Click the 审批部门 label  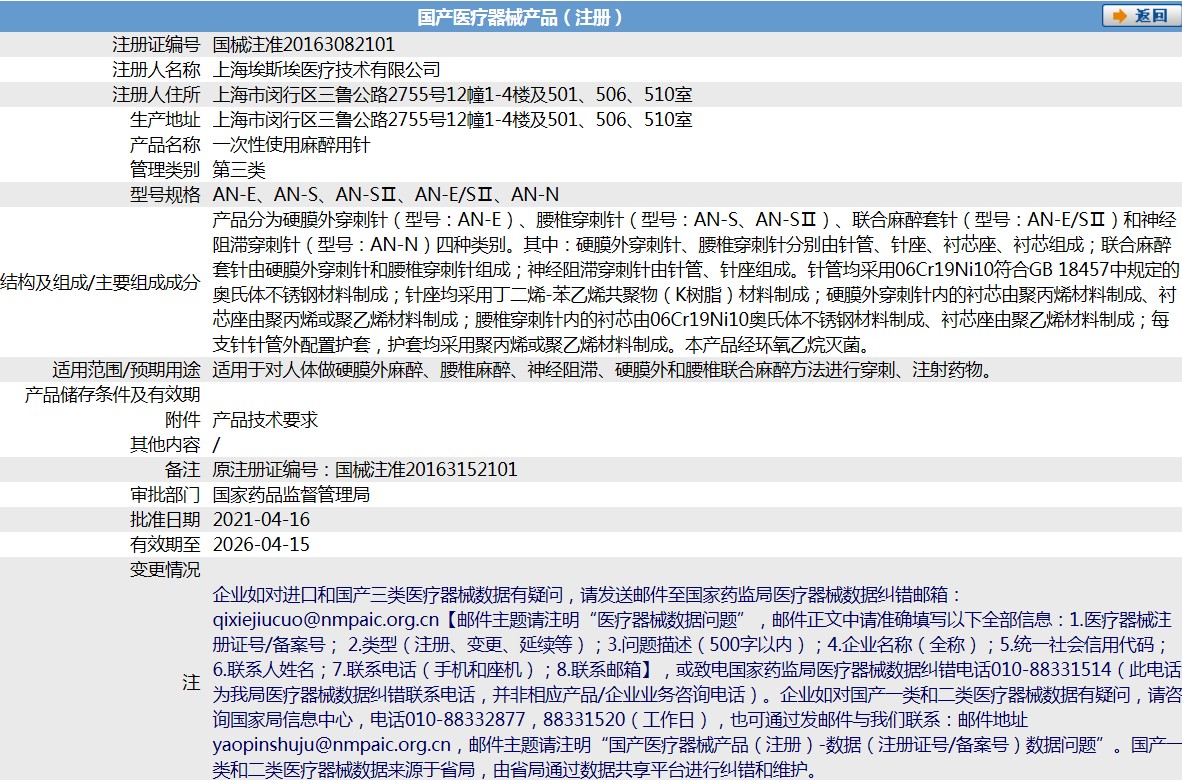tap(165, 494)
